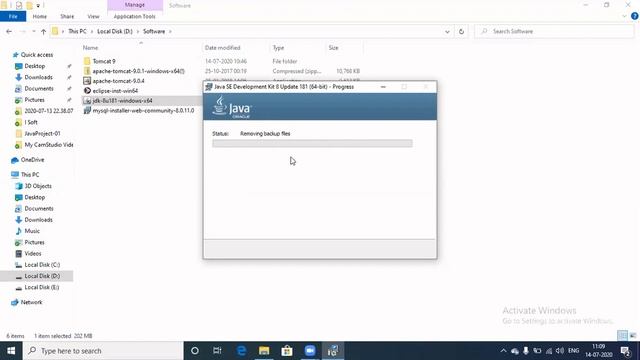The height and width of the screenshot is (360, 640).
Task: Open the File tab in Explorer
Action: (x=13, y=16)
